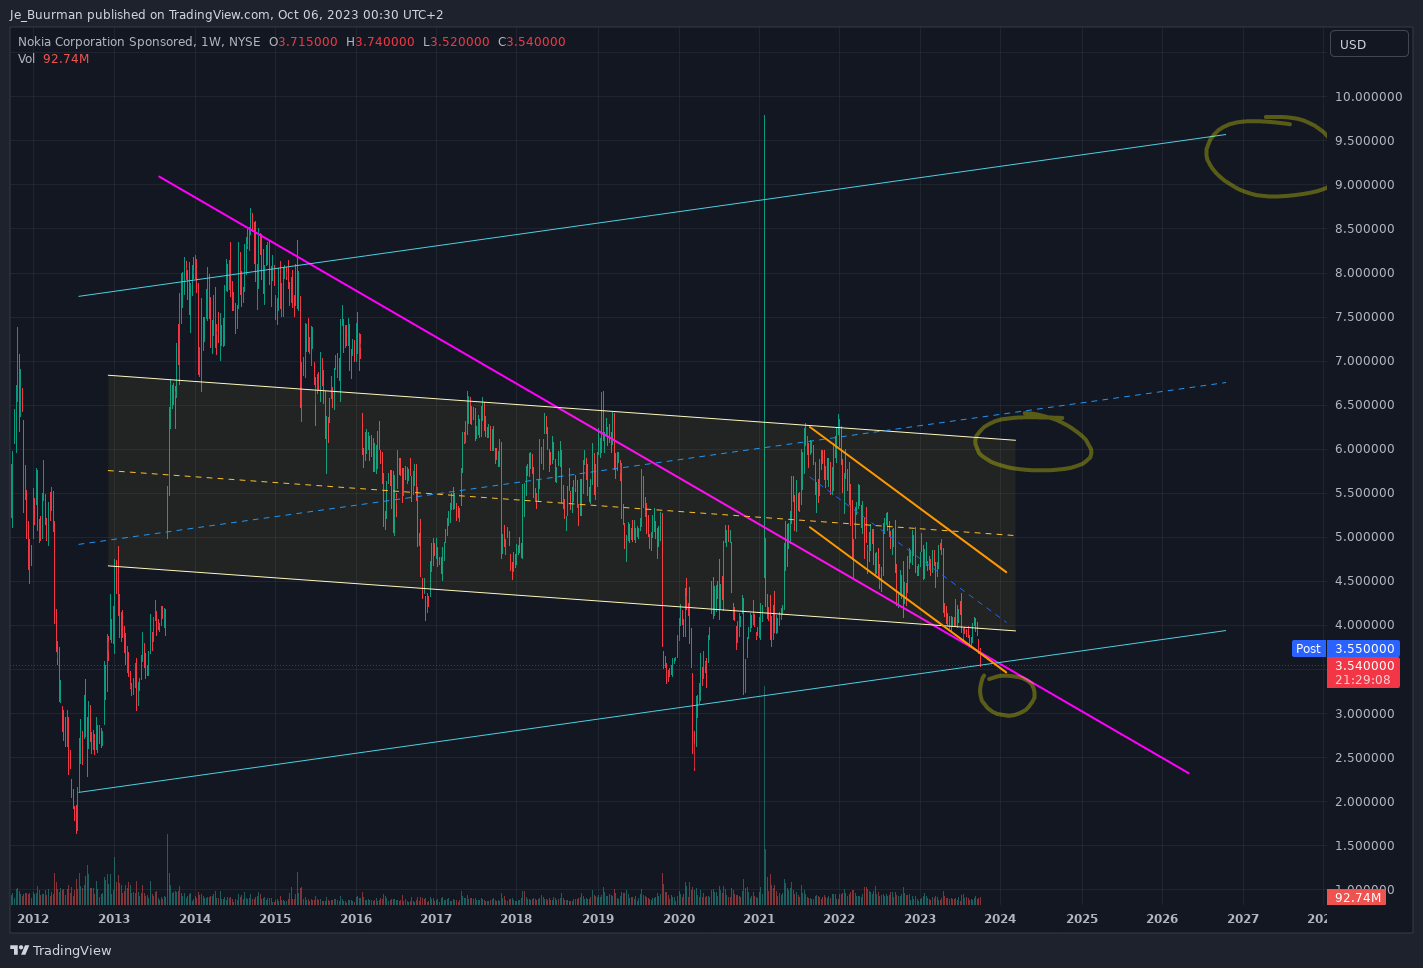Click the 2.000000 price axis label
Viewport: 1423px width, 968px height.
point(1364,801)
